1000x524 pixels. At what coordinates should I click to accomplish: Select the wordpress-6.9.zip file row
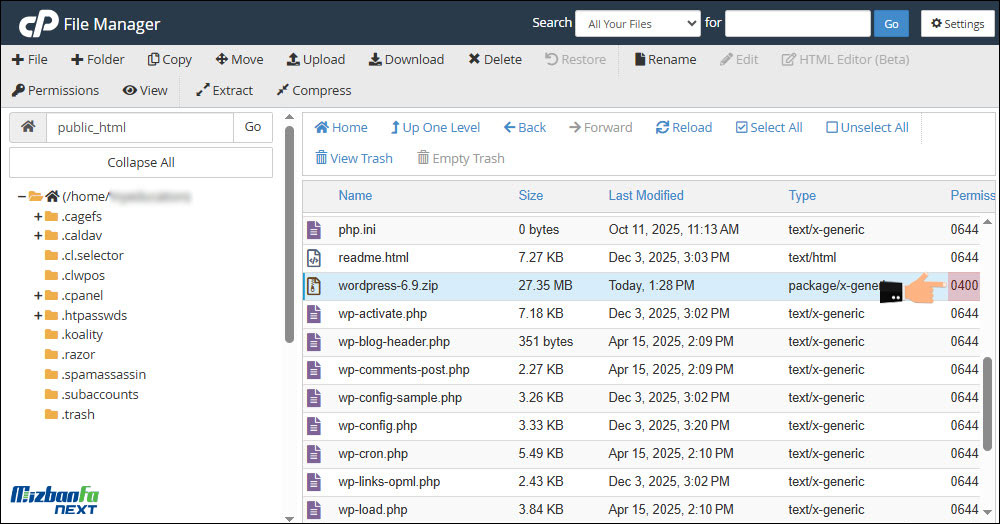pyautogui.click(x=388, y=286)
